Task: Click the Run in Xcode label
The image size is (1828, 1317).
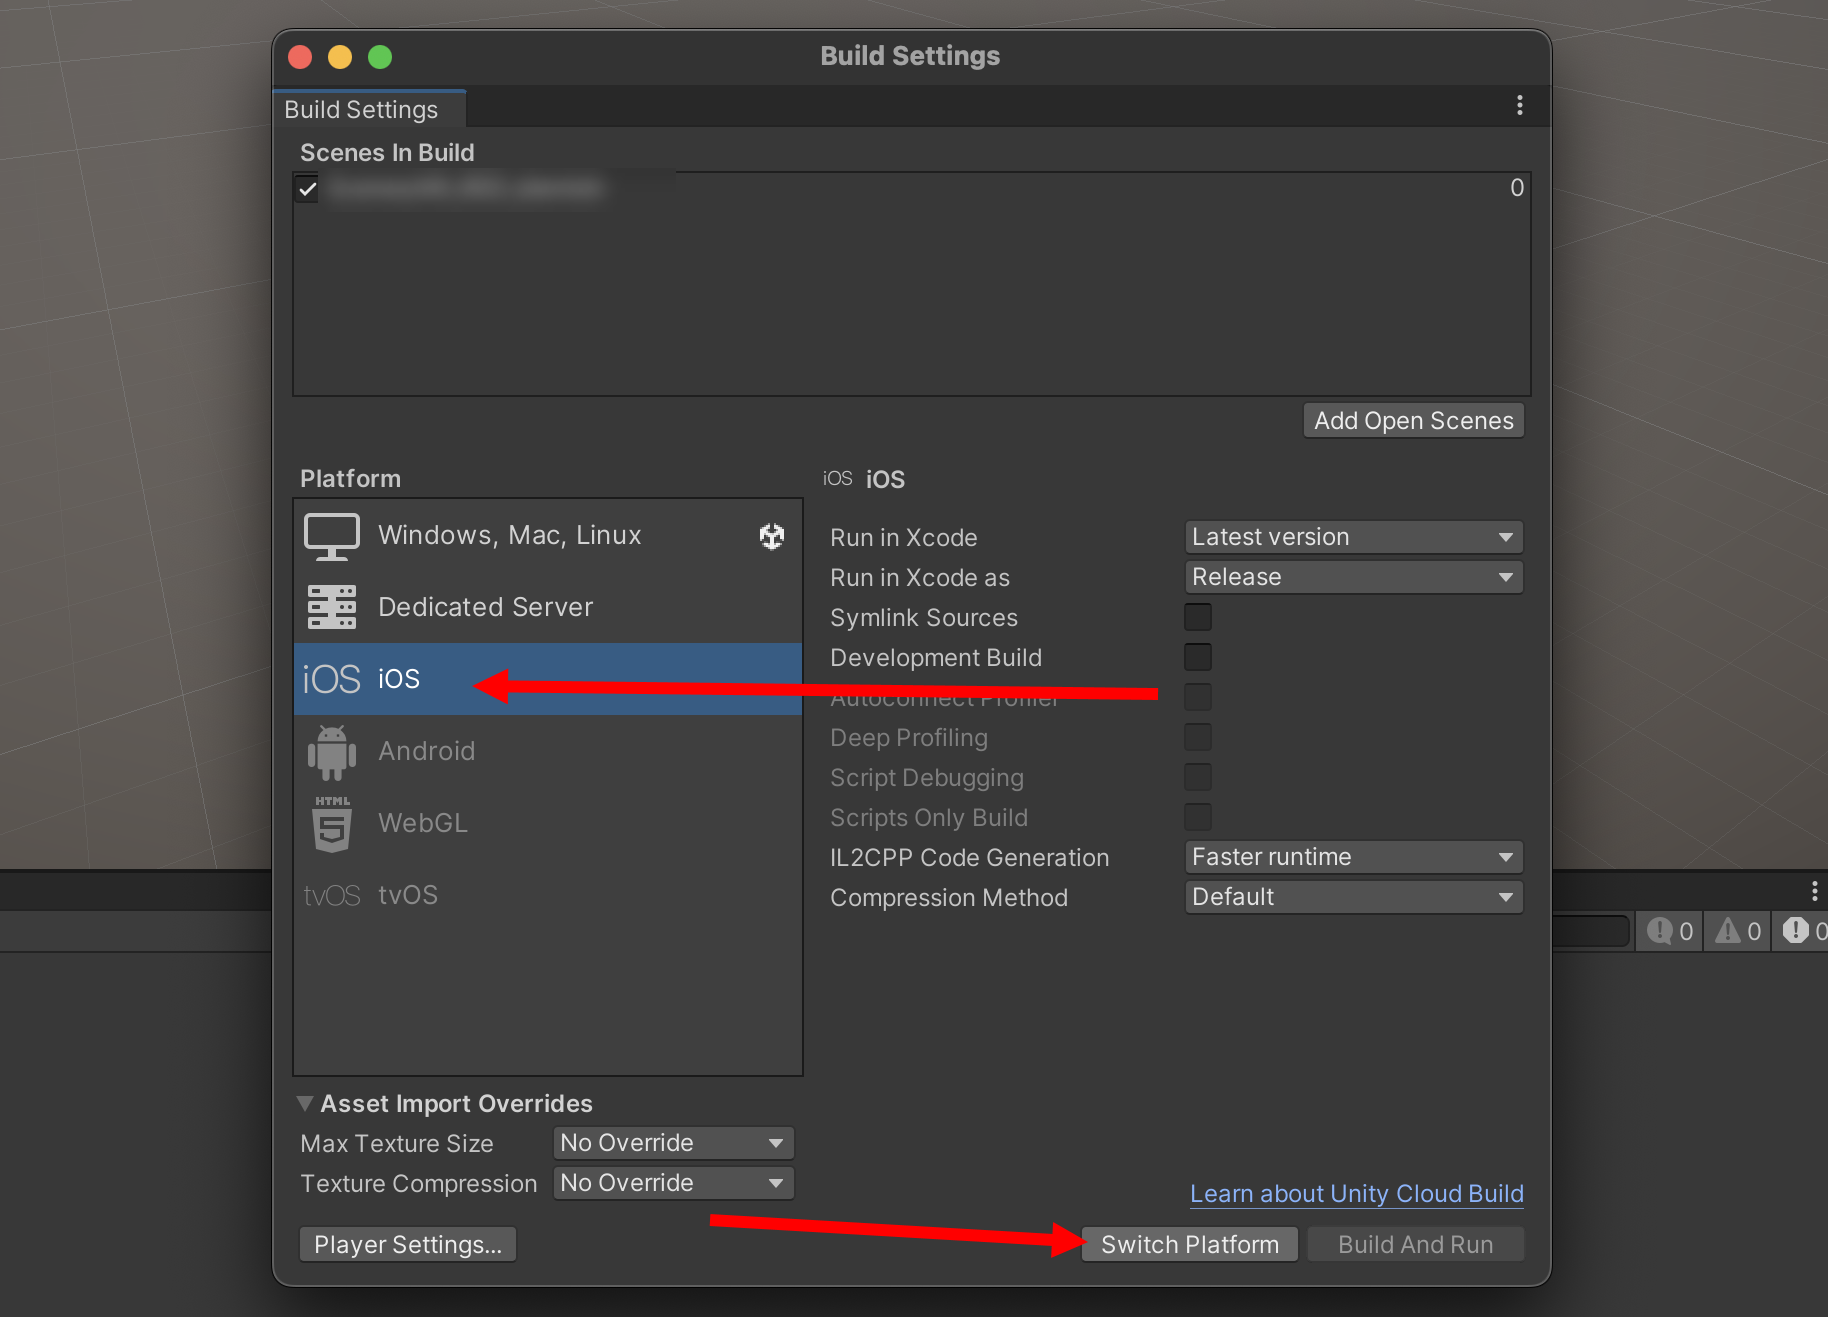Action: pyautogui.click(x=904, y=538)
